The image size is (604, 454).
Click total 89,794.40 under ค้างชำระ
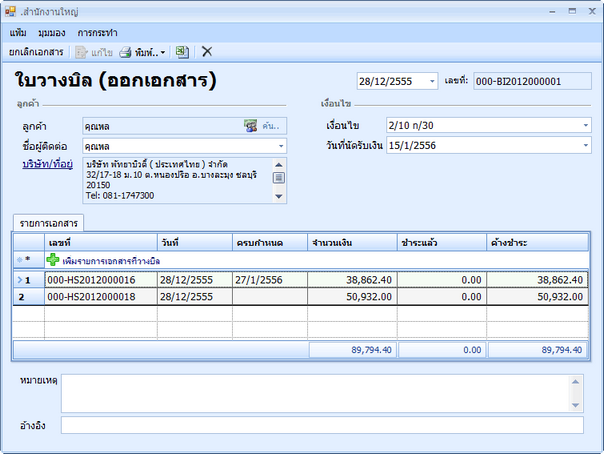click(538, 350)
